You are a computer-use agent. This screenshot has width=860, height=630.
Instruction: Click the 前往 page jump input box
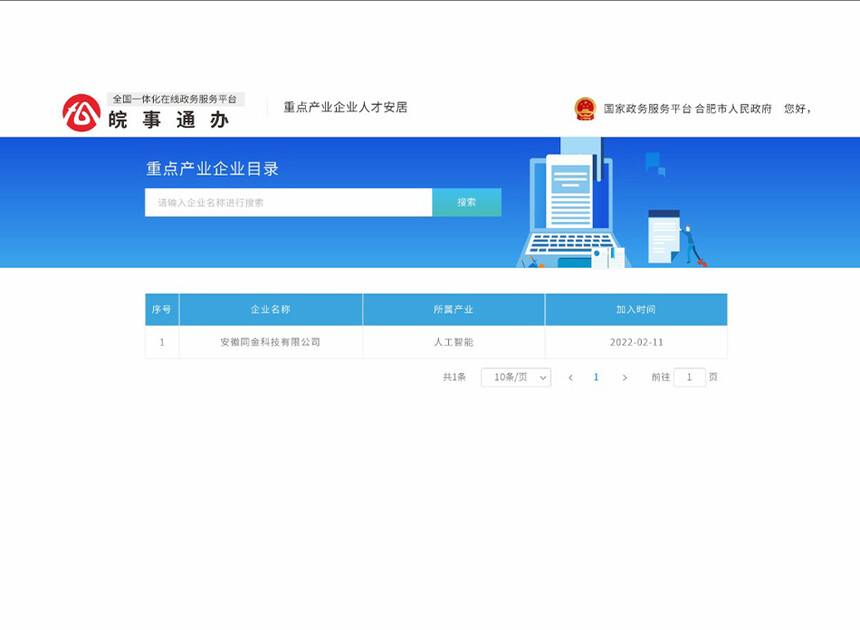point(689,378)
